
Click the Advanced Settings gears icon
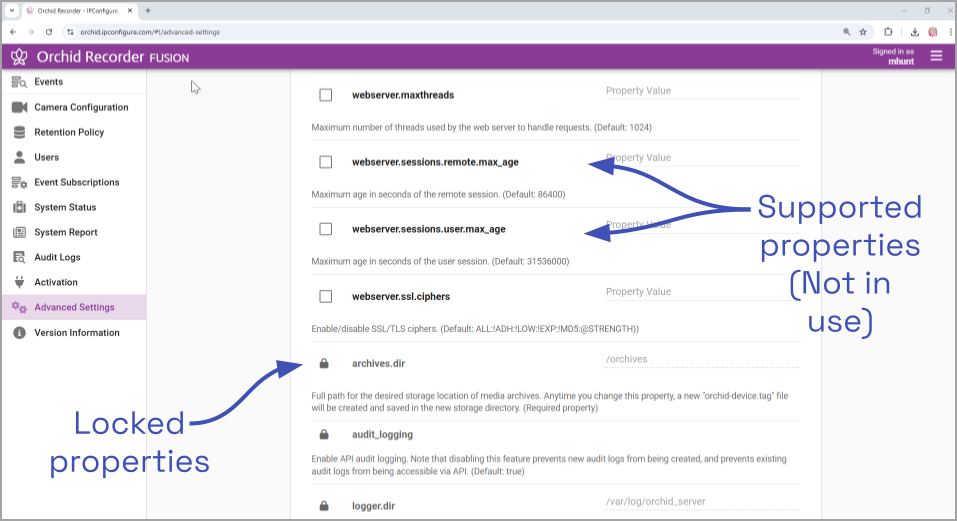click(20, 307)
